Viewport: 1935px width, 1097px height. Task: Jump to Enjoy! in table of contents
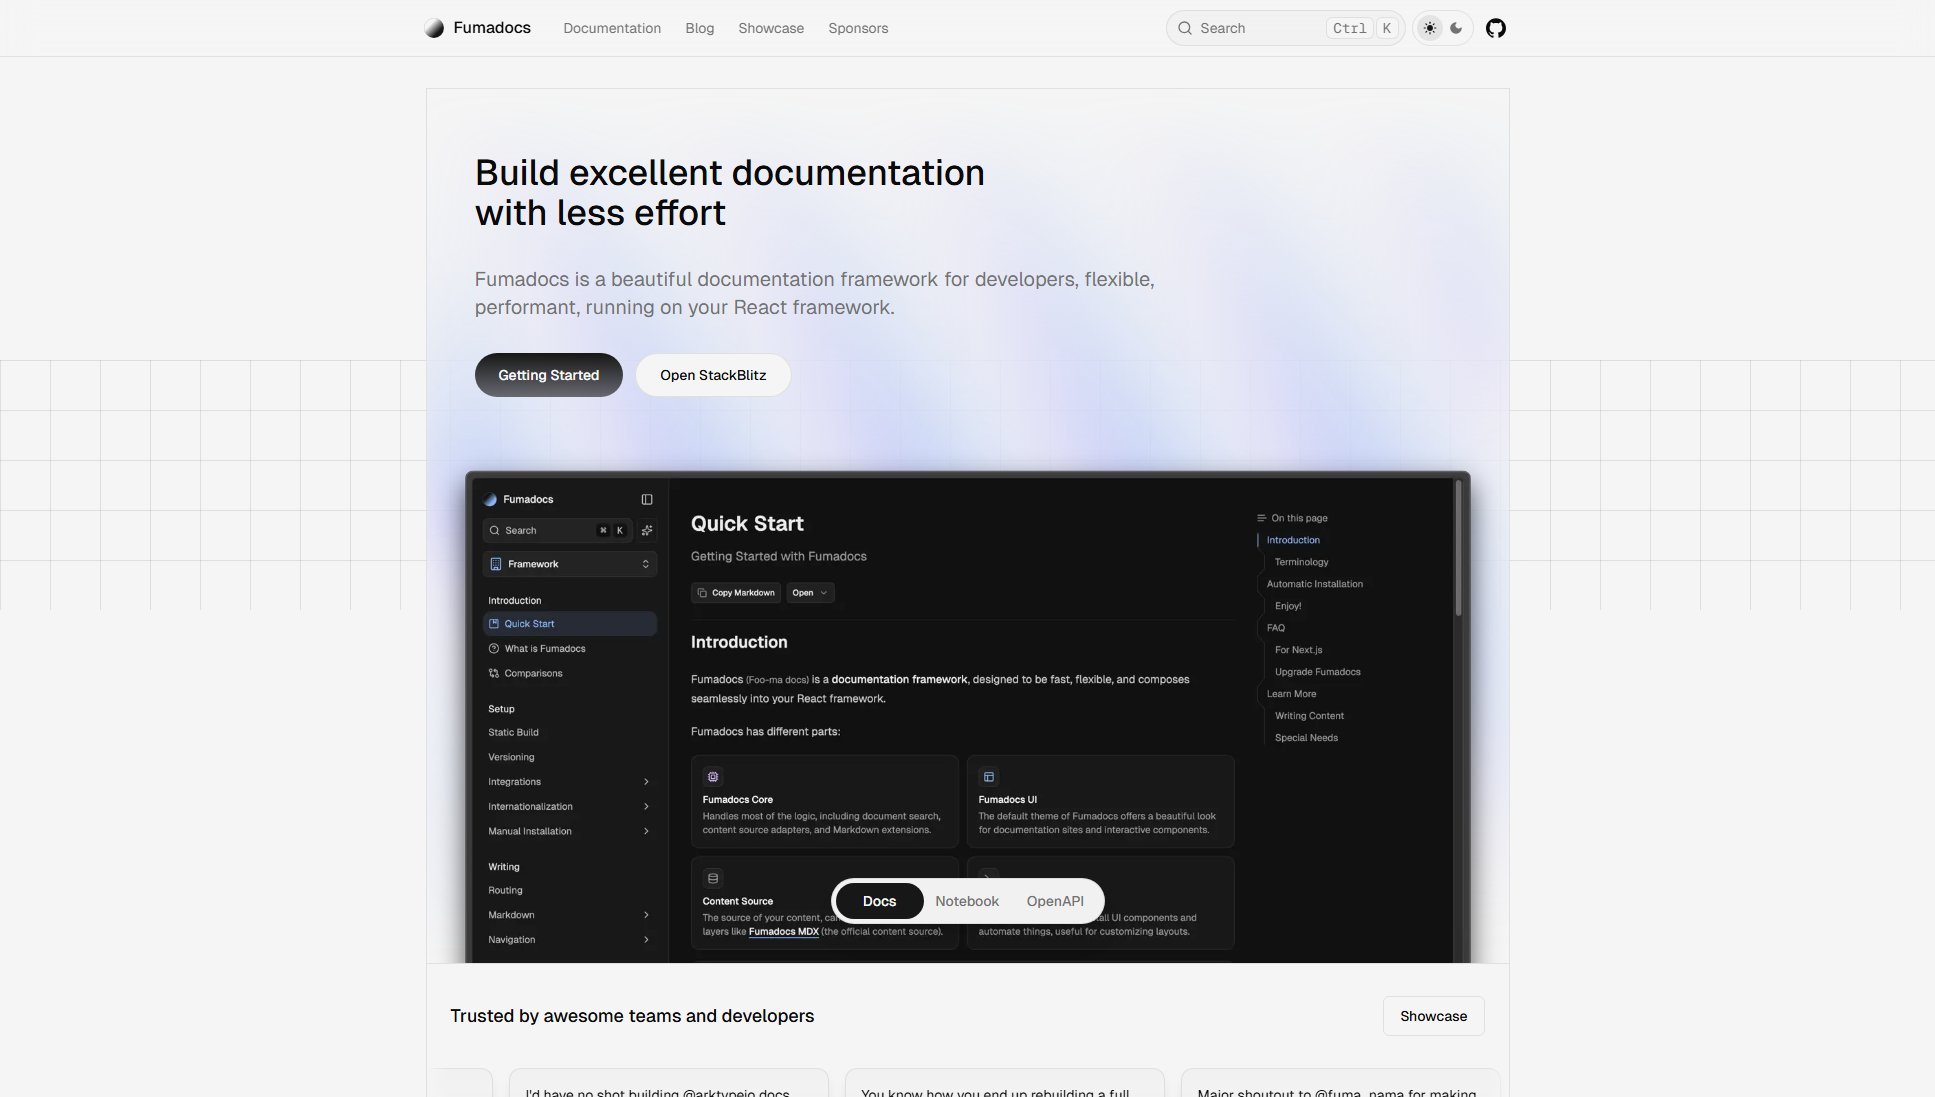pos(1288,606)
